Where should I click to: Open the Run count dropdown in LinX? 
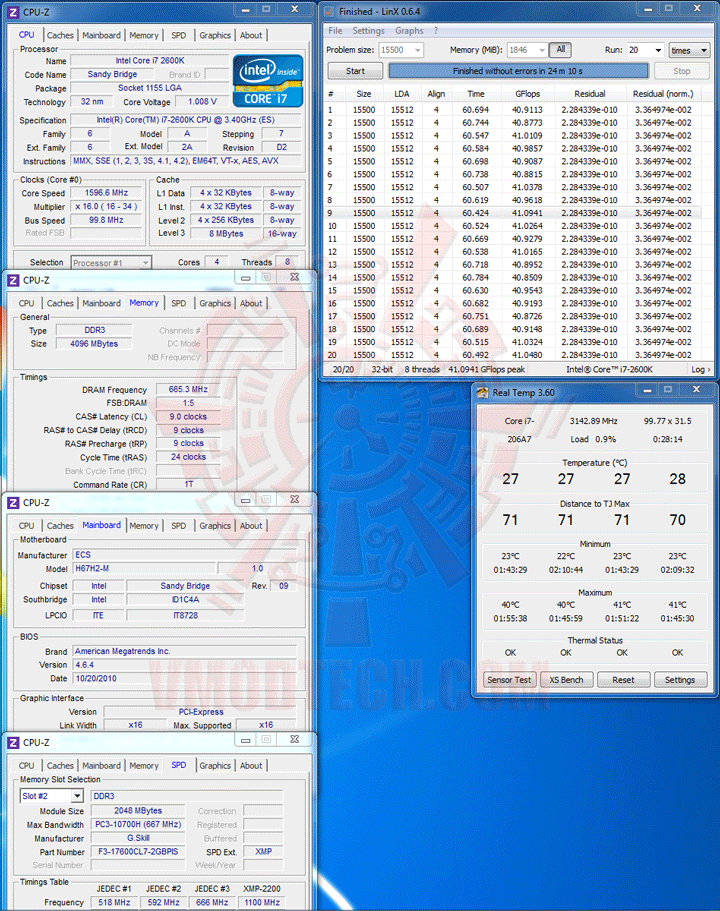pos(658,51)
